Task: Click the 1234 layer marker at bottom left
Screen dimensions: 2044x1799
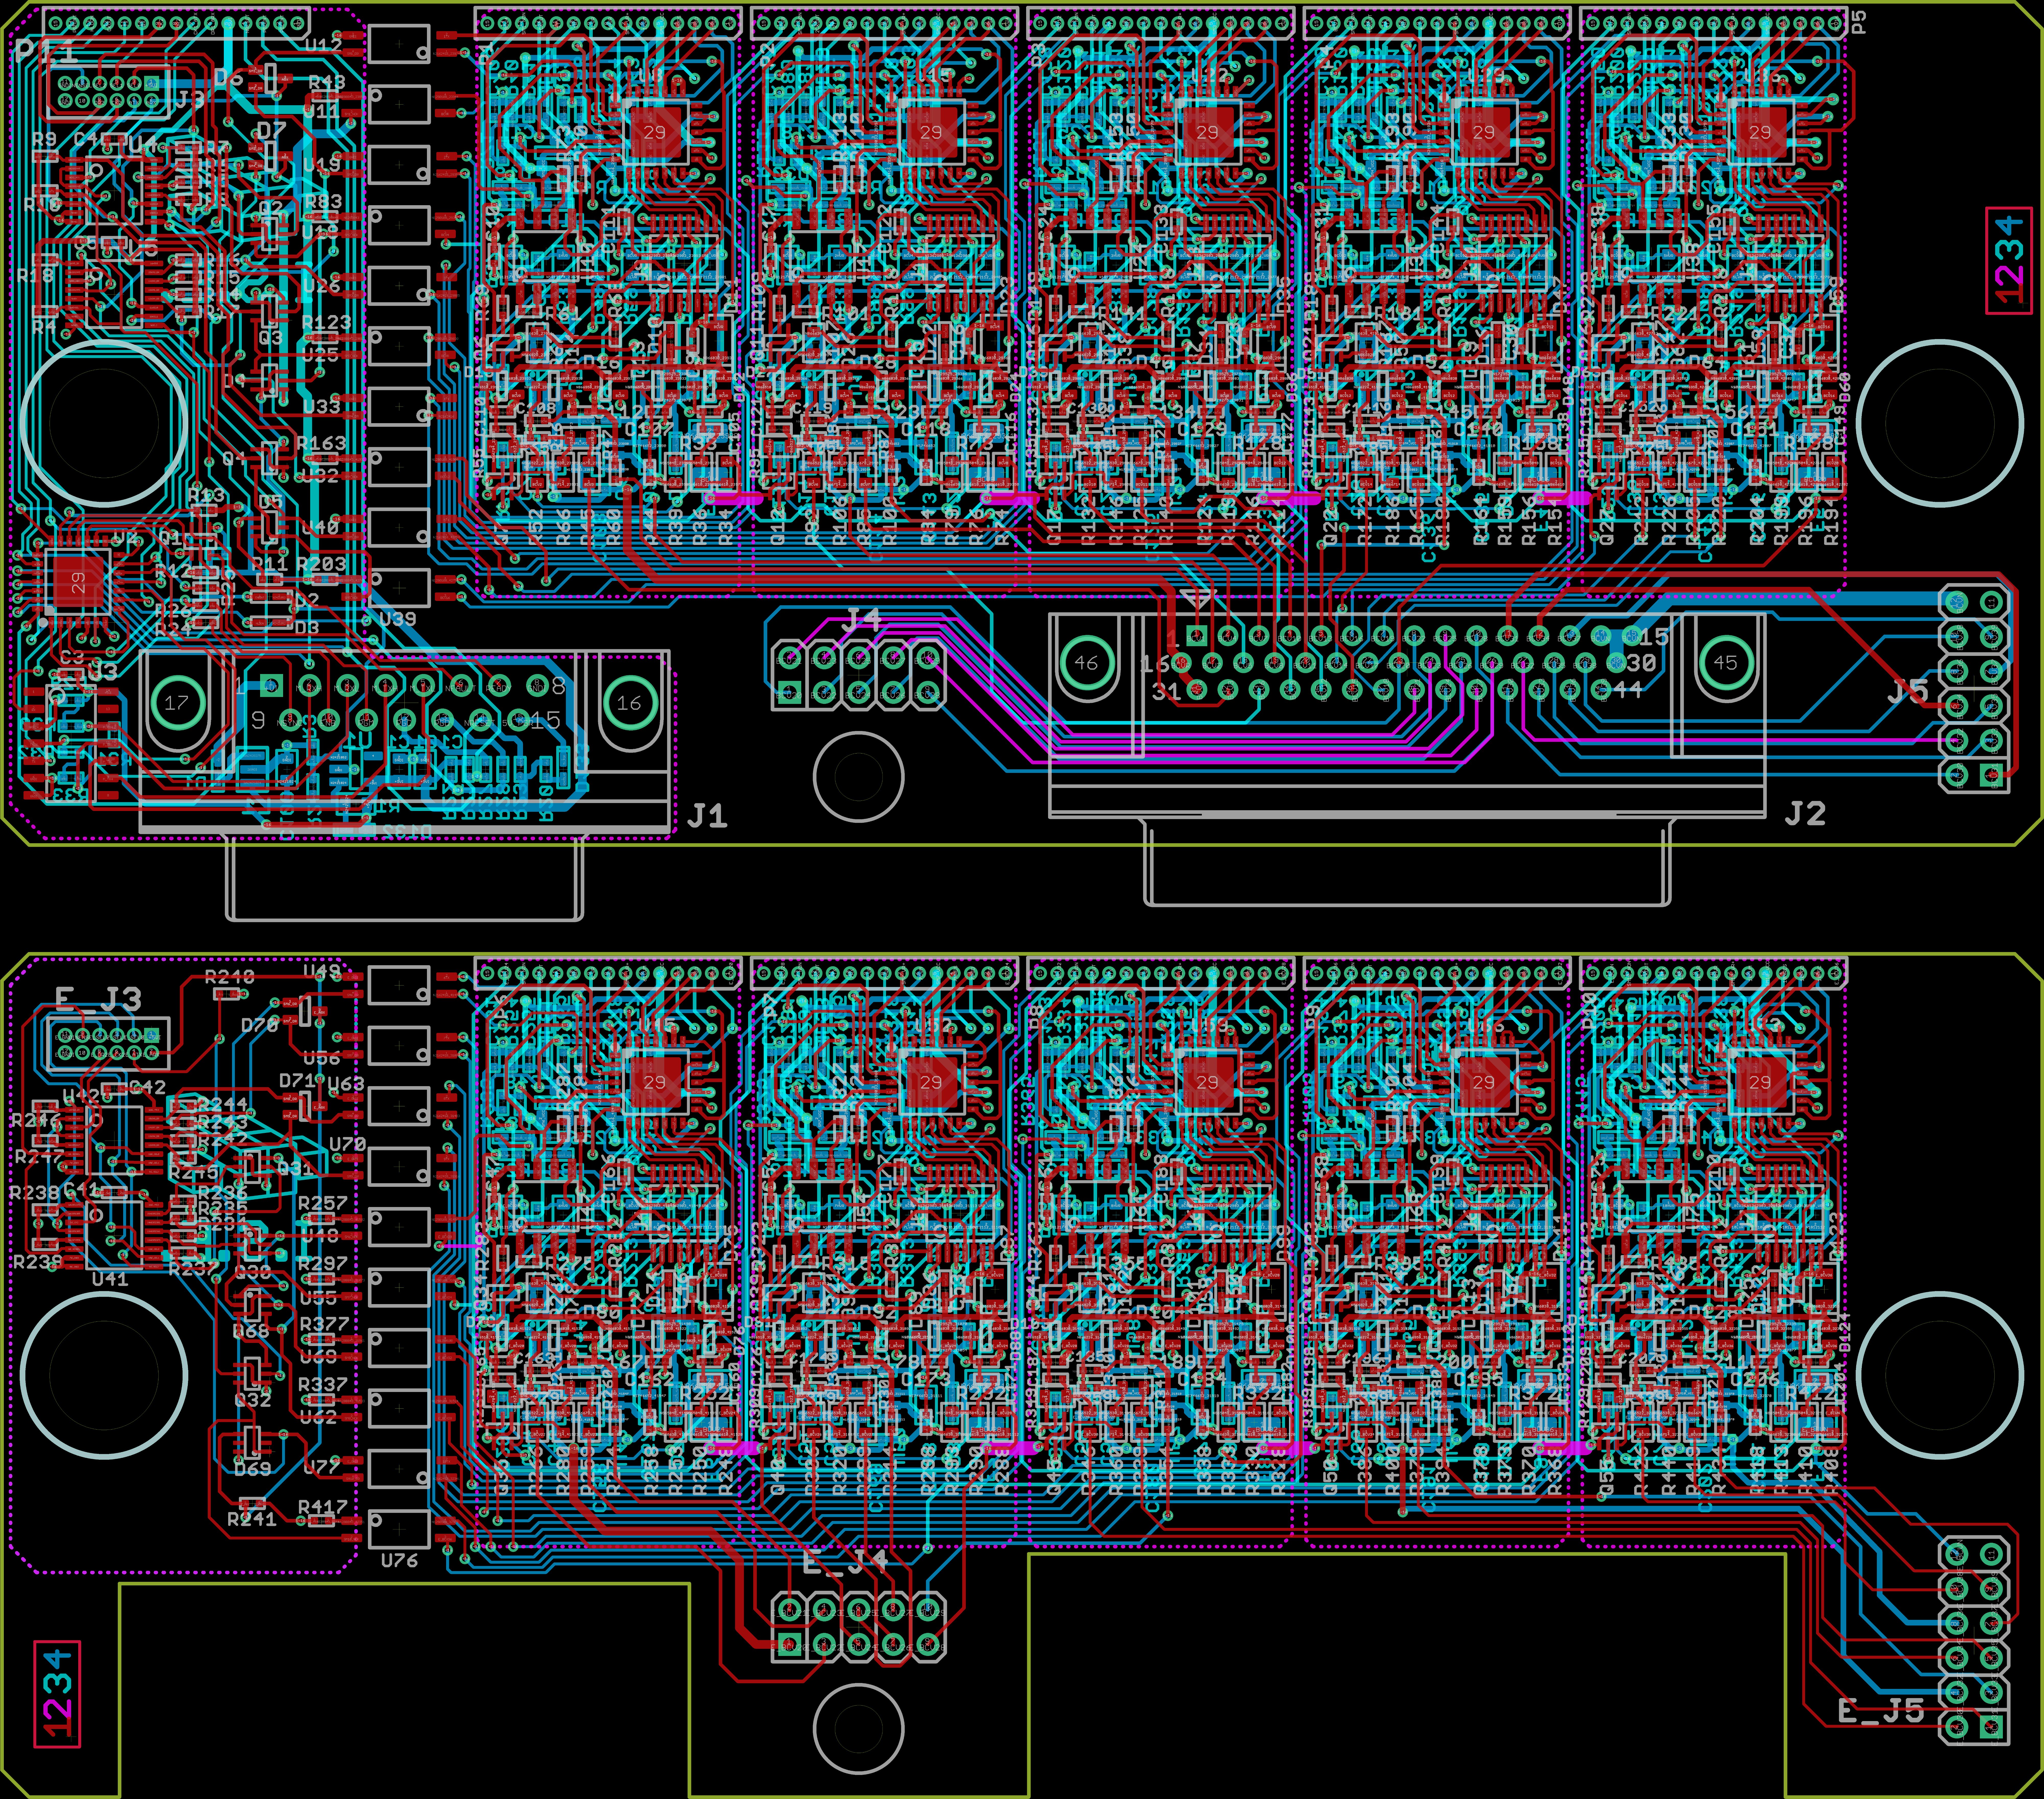Action: pos(57,1694)
